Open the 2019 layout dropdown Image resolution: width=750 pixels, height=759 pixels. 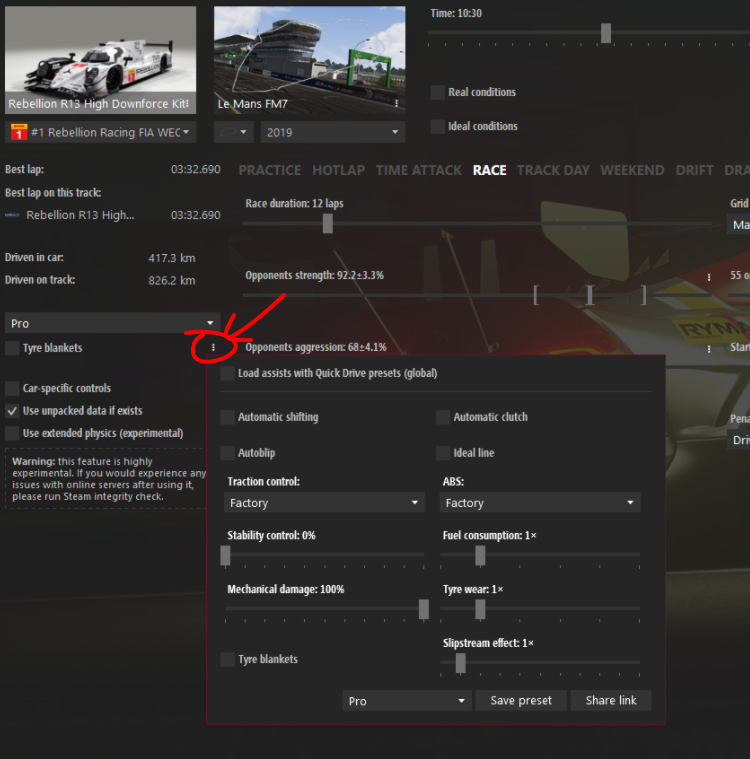(333, 132)
